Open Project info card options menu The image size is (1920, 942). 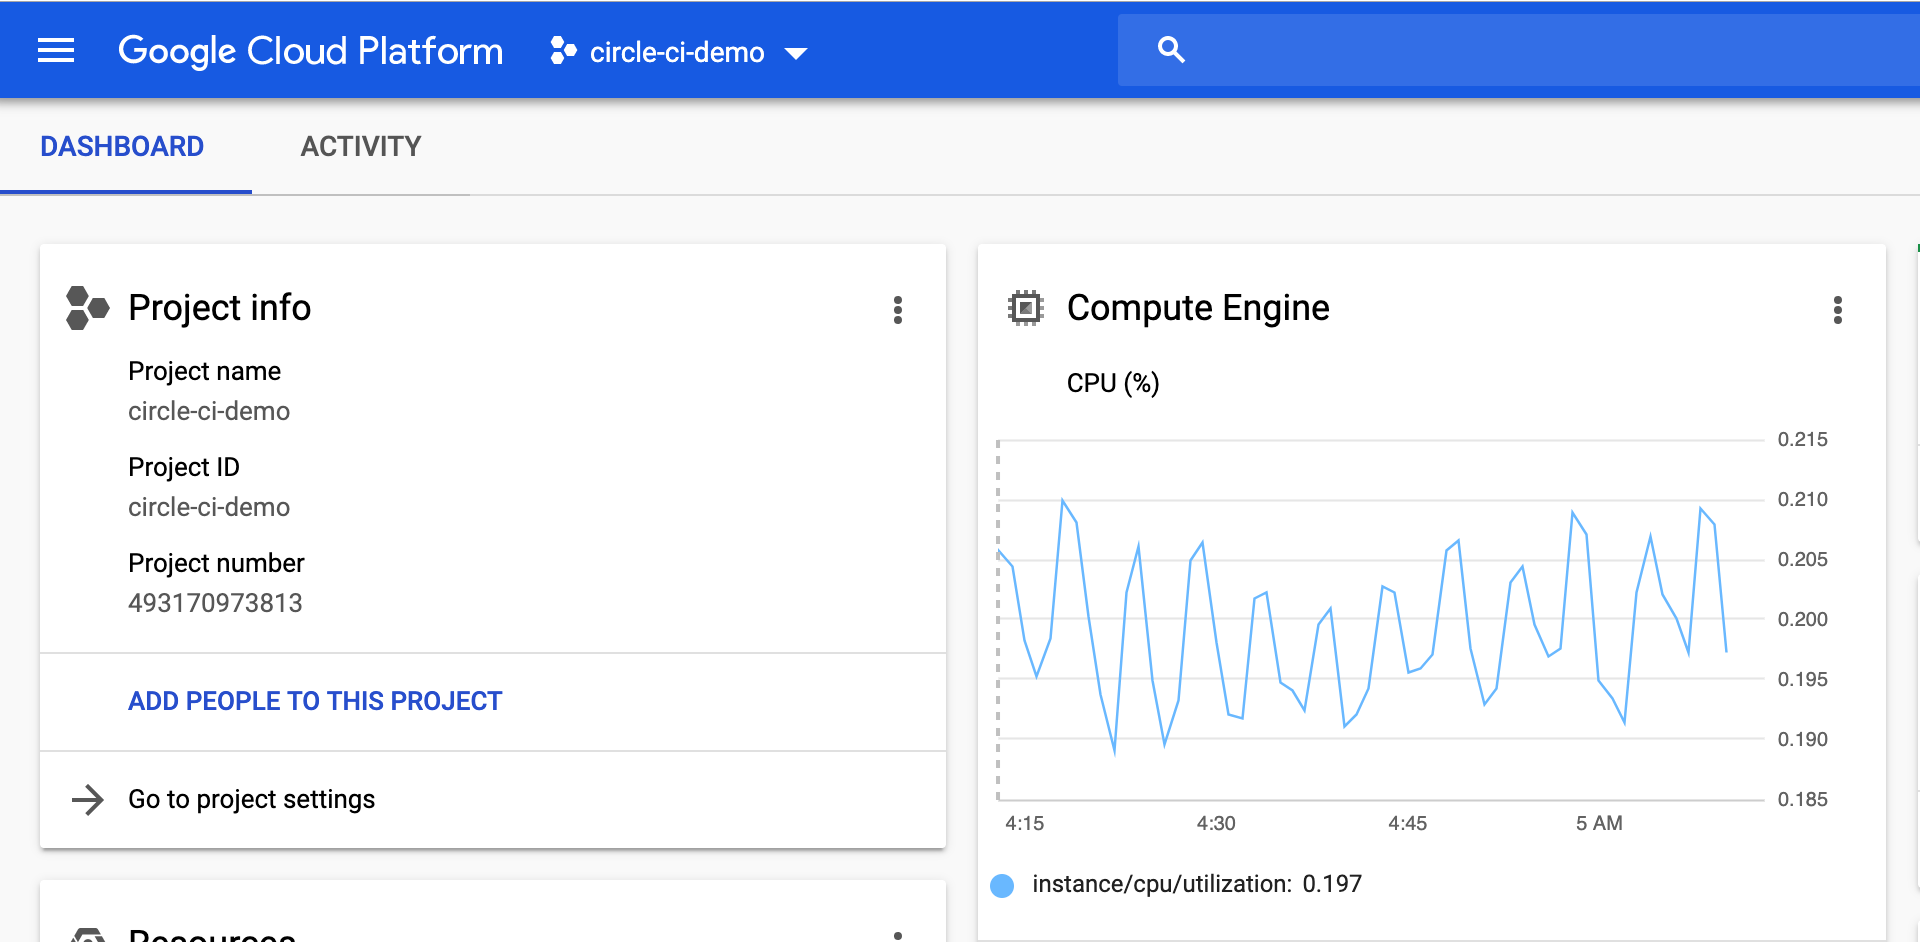tap(897, 310)
